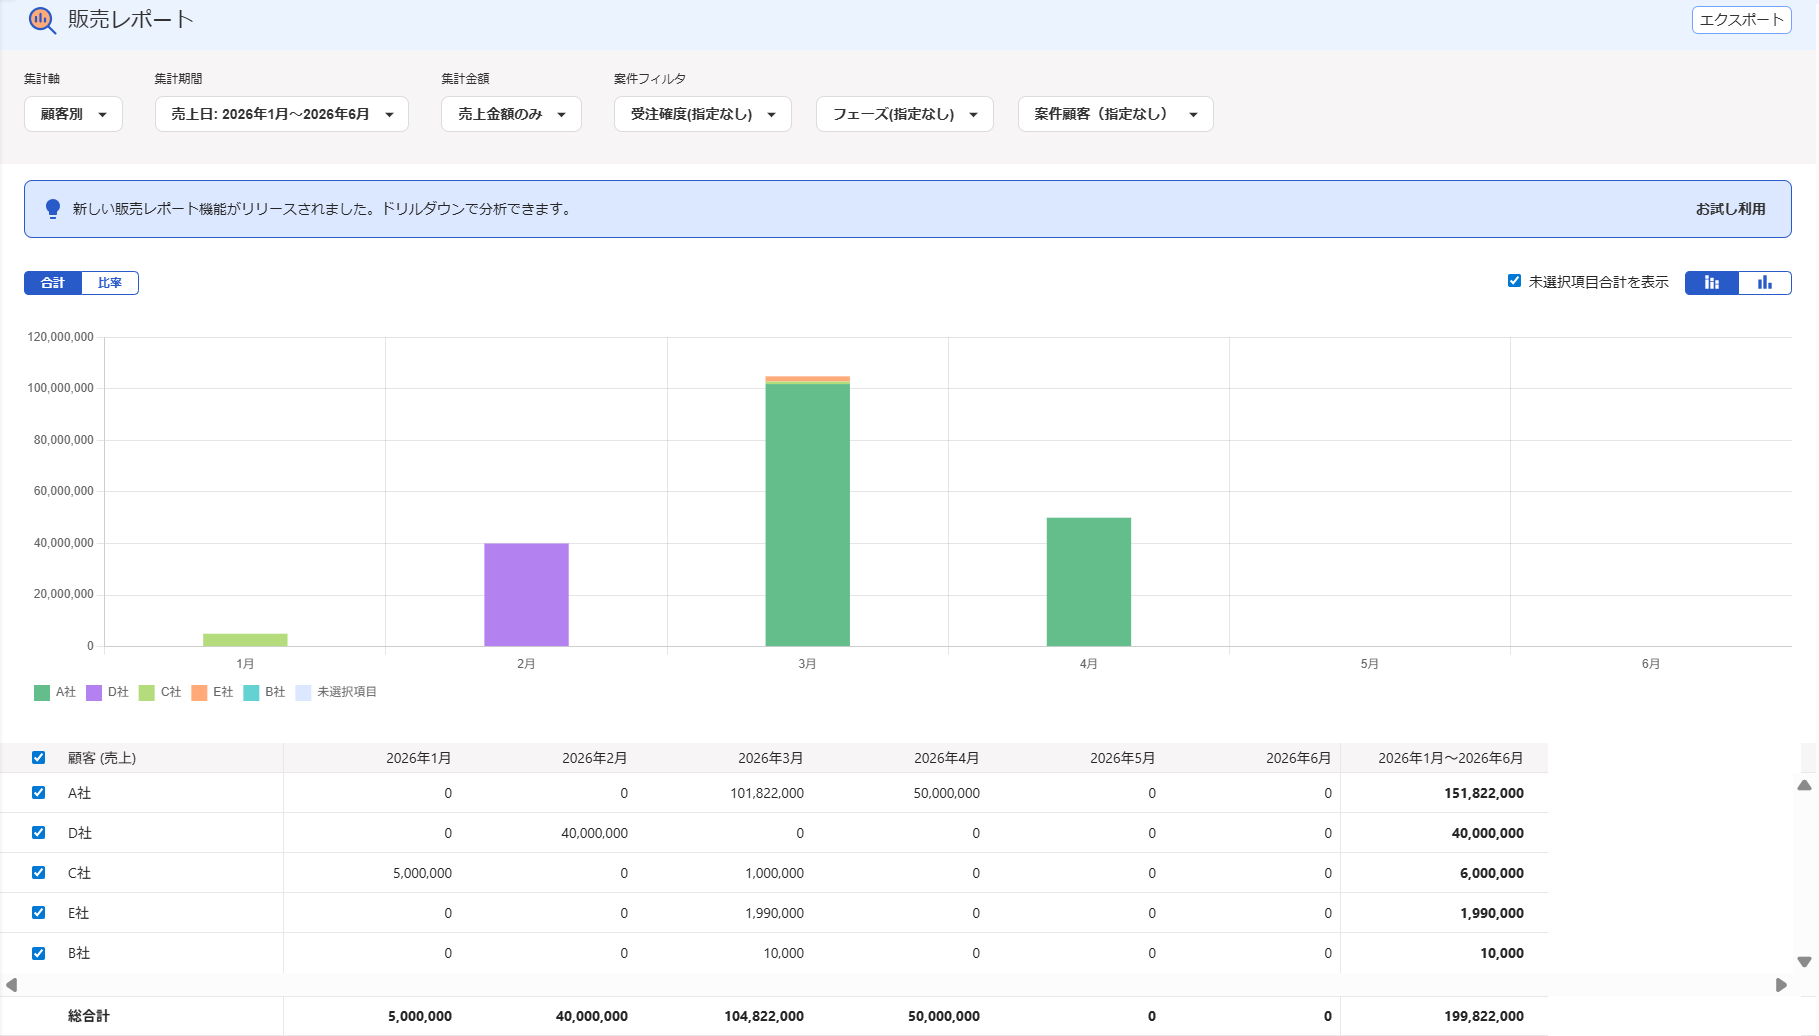Click the エクスポート button
1819x1036 pixels.
(x=1741, y=20)
